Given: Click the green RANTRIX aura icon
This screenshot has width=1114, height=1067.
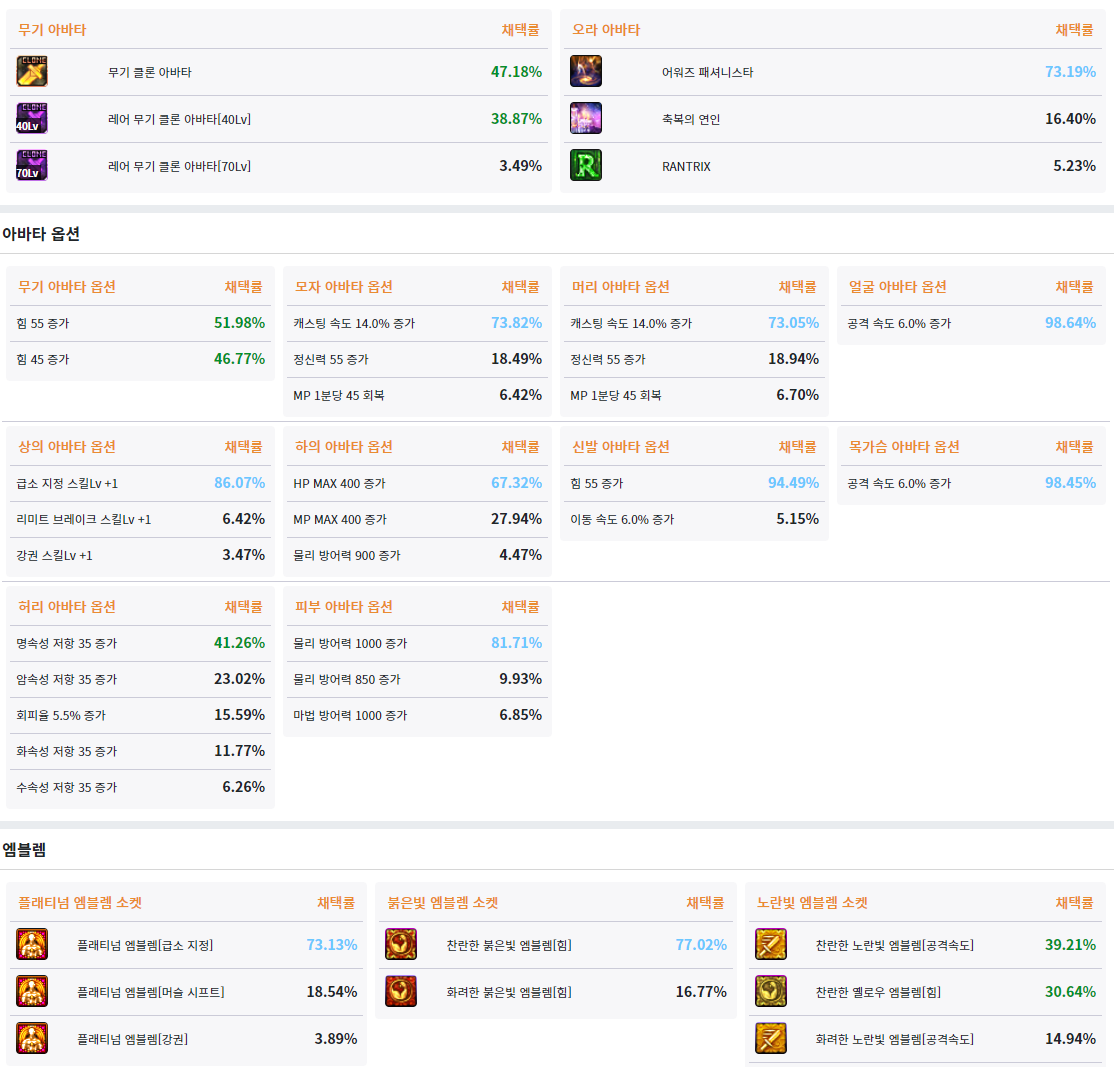Looking at the screenshot, I should pos(586,166).
